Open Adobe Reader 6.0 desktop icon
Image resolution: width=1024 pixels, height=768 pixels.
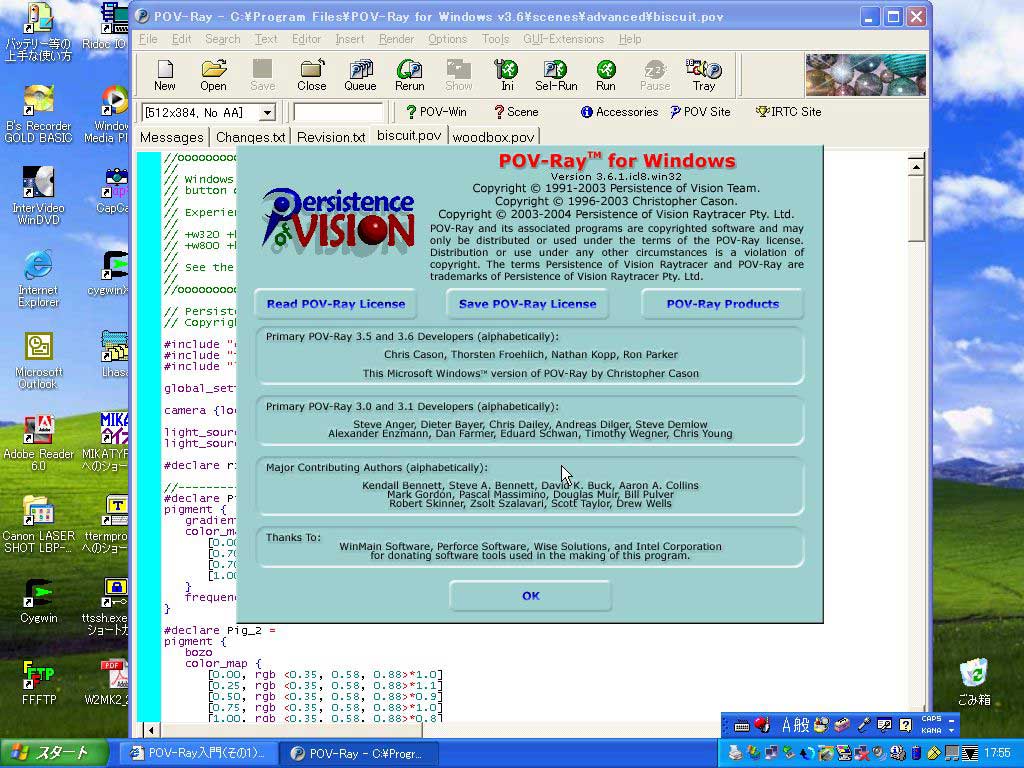pyautogui.click(x=38, y=443)
